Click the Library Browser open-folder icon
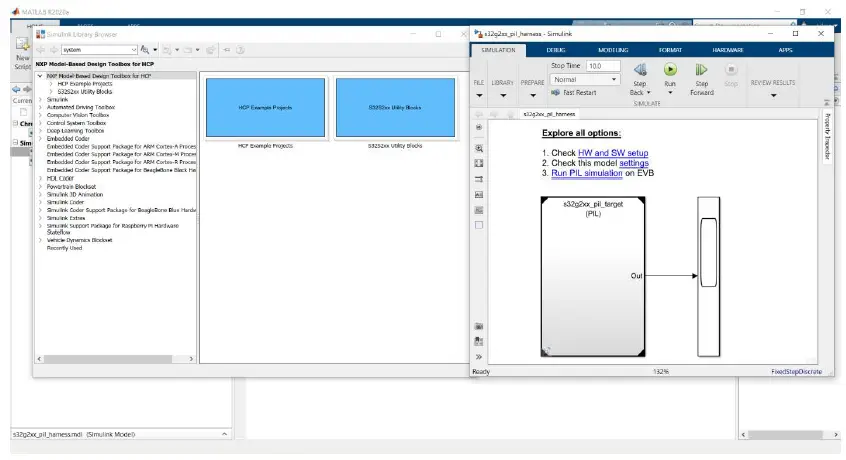This screenshot has width=846, height=460. click(x=188, y=50)
